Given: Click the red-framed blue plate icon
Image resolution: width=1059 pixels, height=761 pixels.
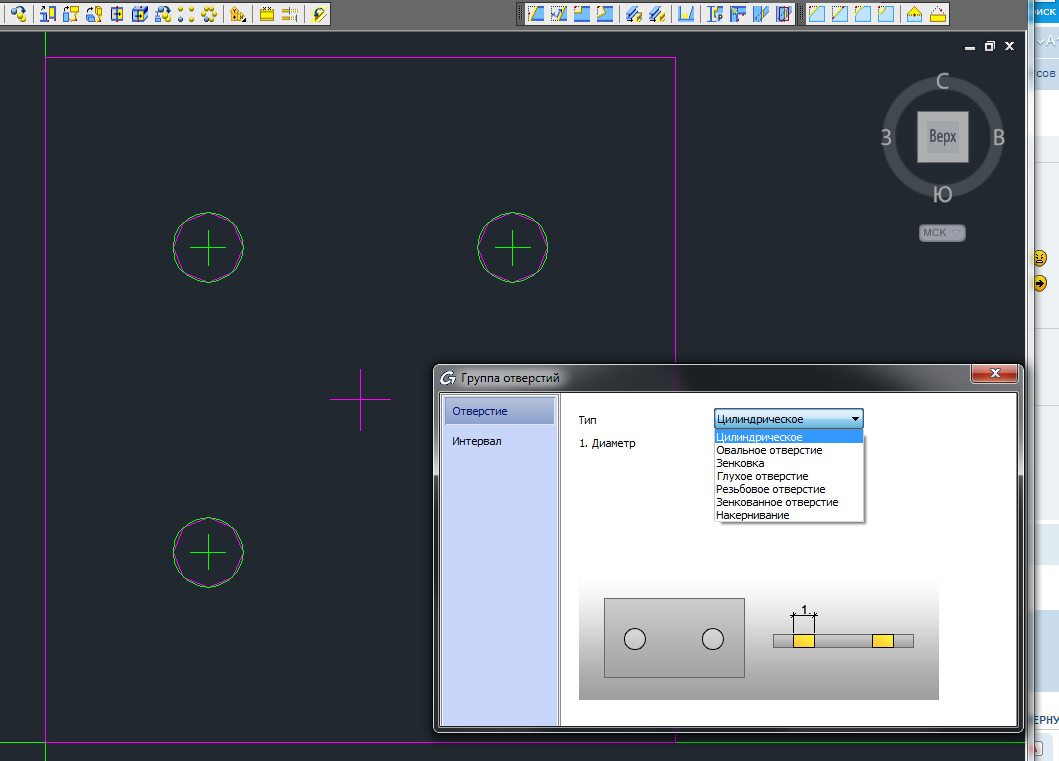Looking at the screenshot, I should pos(784,14).
